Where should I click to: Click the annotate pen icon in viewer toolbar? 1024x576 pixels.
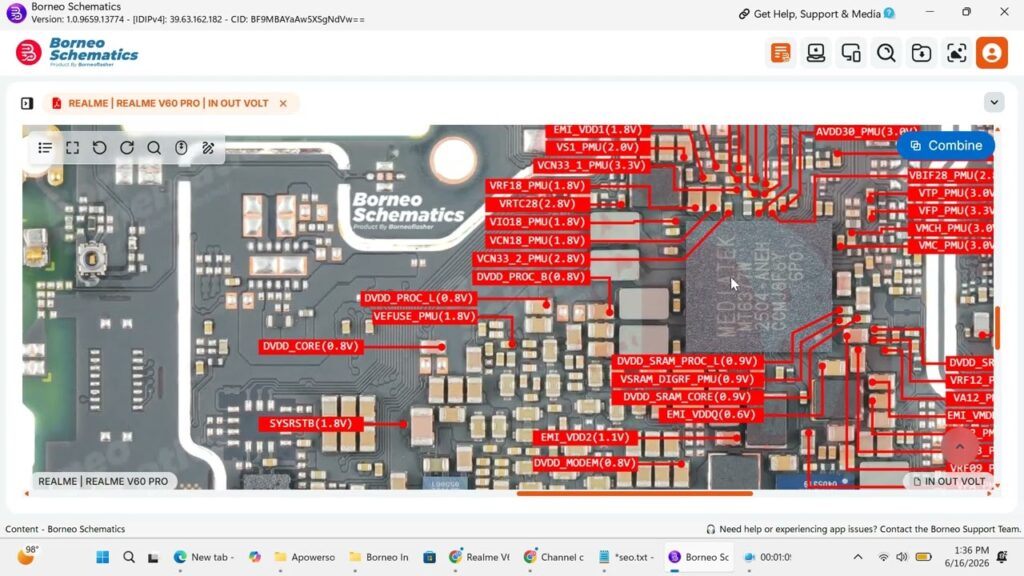pyautogui.click(x=208, y=148)
